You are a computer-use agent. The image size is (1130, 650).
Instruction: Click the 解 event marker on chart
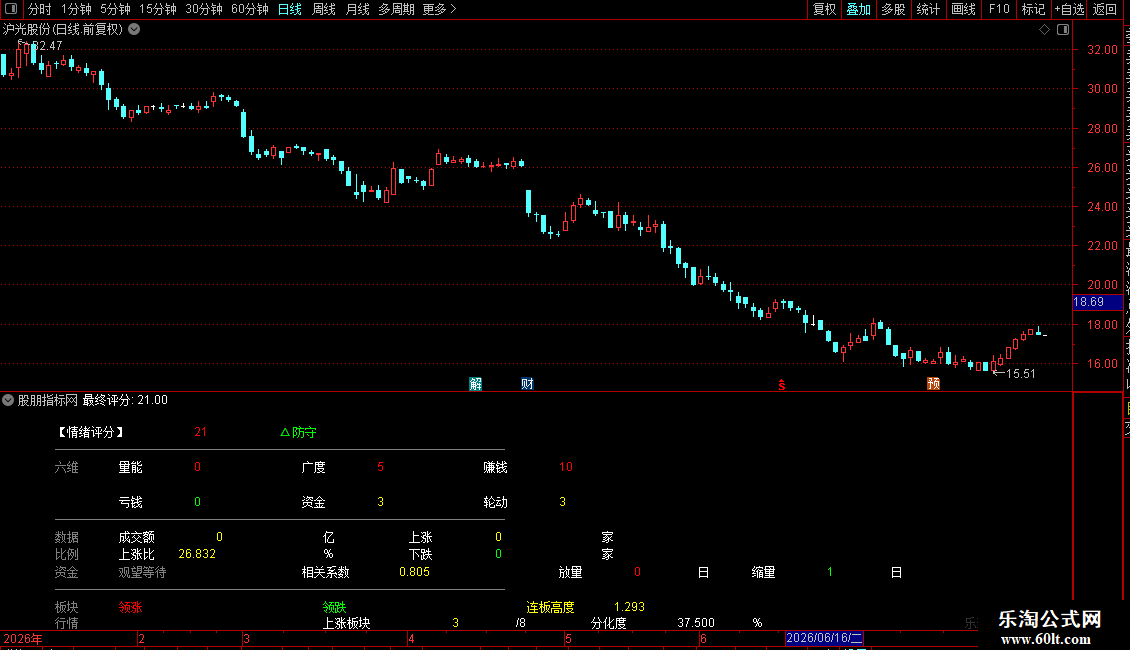[476, 384]
